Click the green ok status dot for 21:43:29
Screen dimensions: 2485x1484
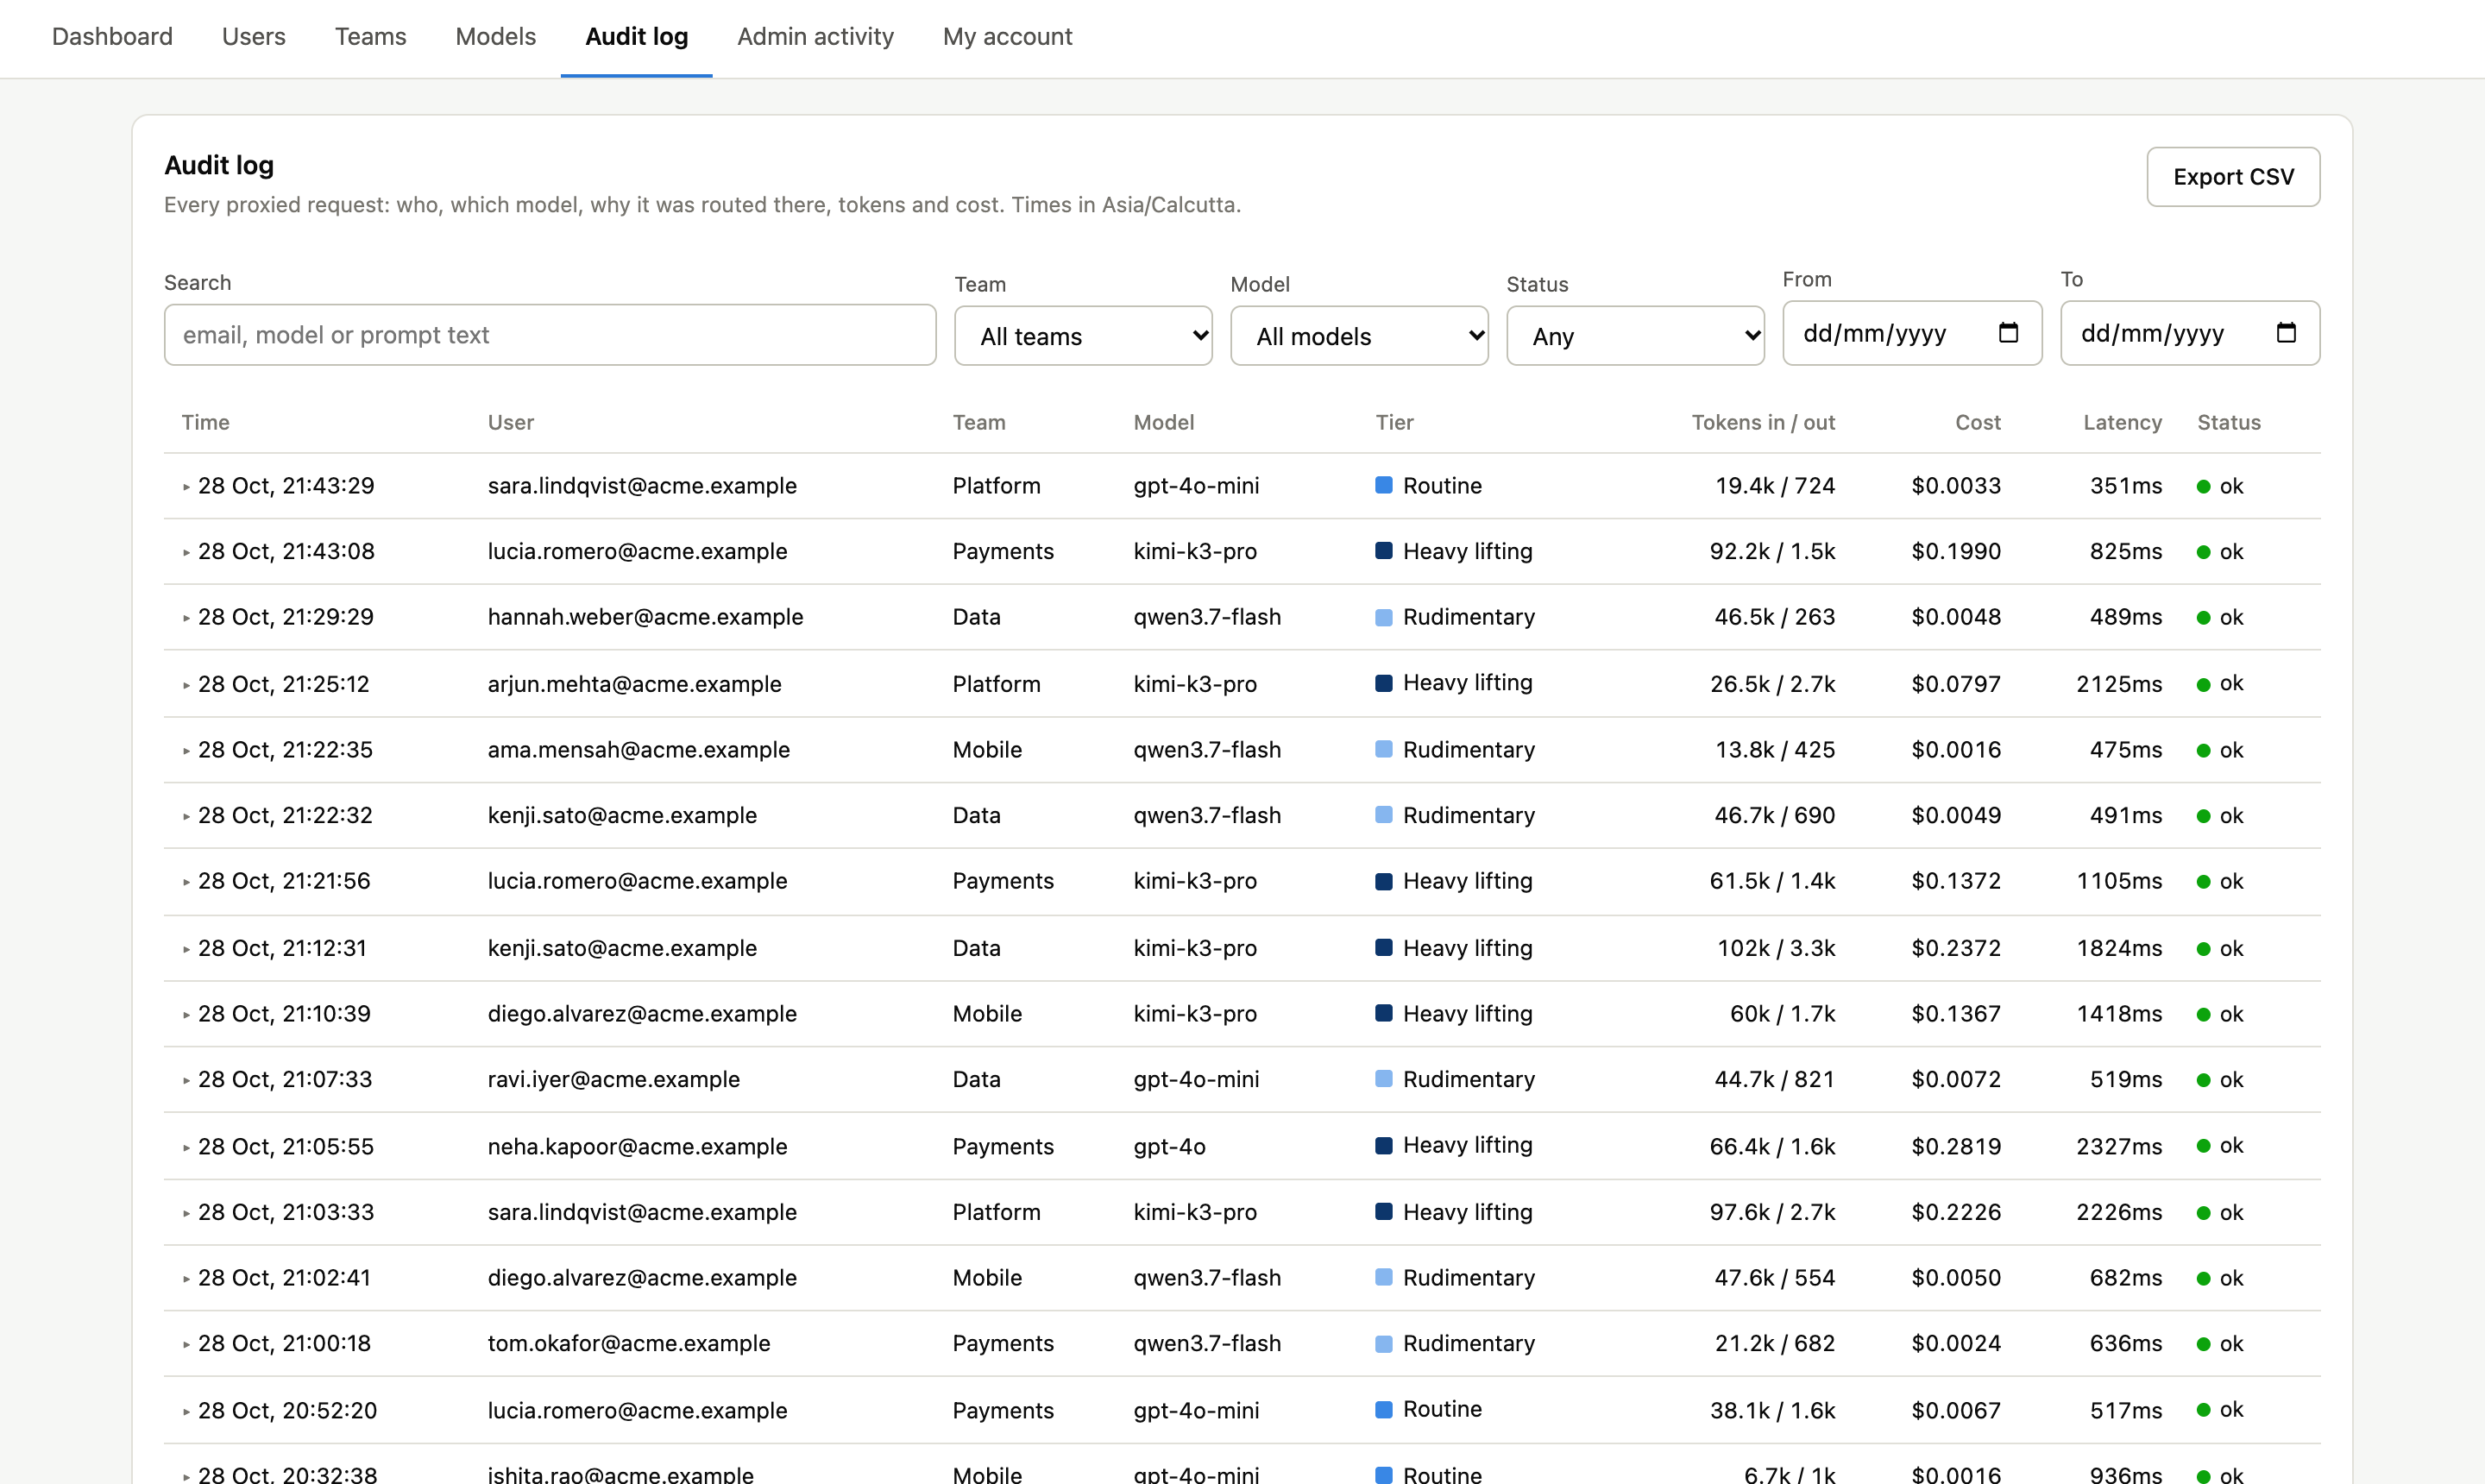2203,487
